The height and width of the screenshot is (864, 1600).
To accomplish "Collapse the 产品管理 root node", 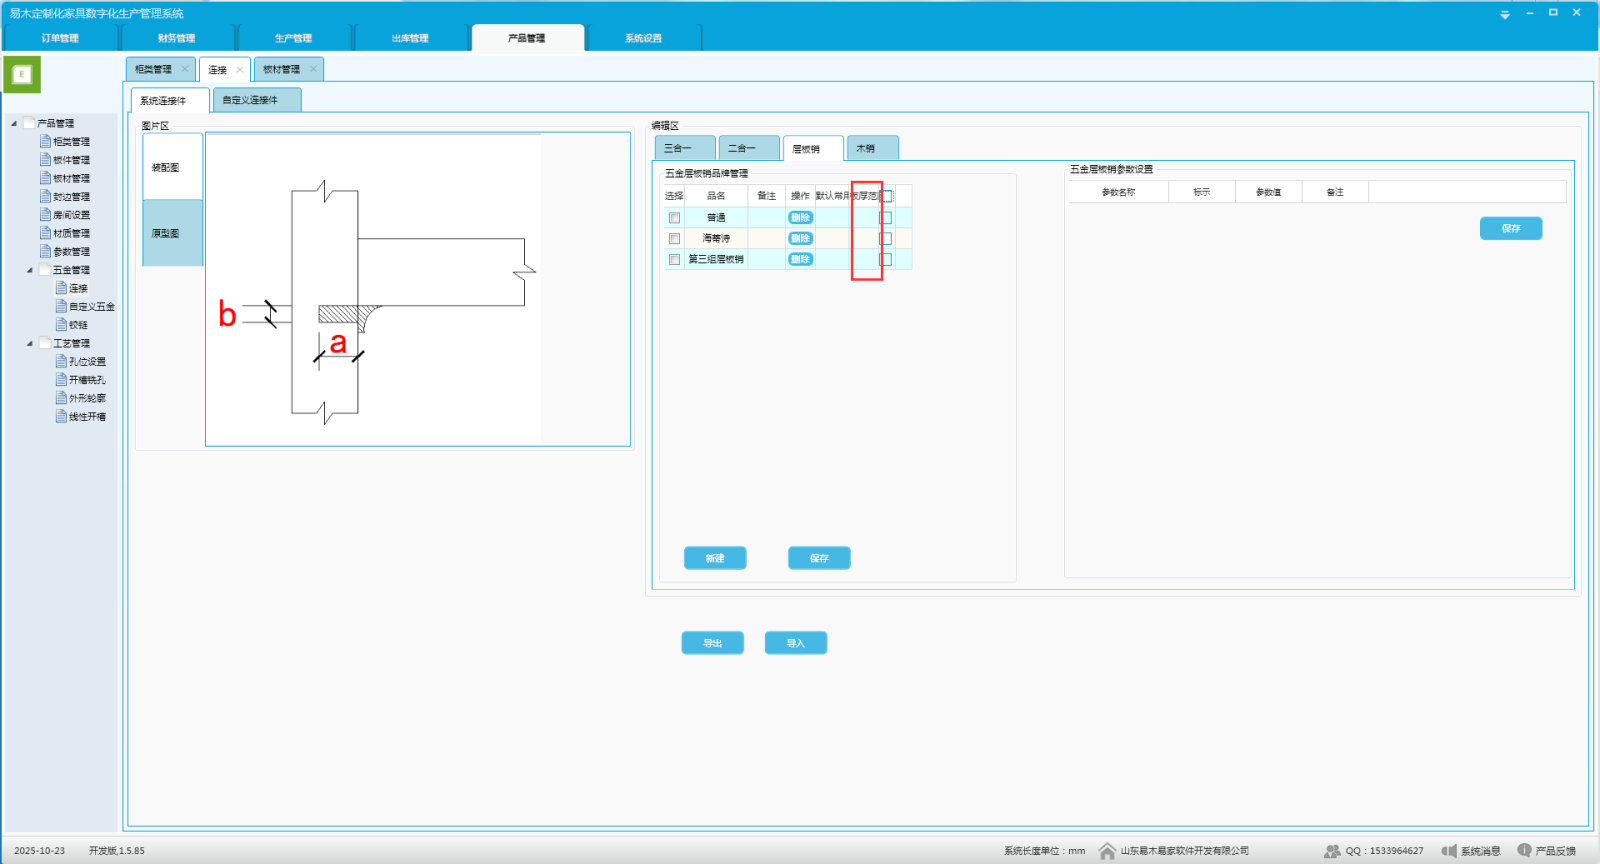I will (14, 123).
